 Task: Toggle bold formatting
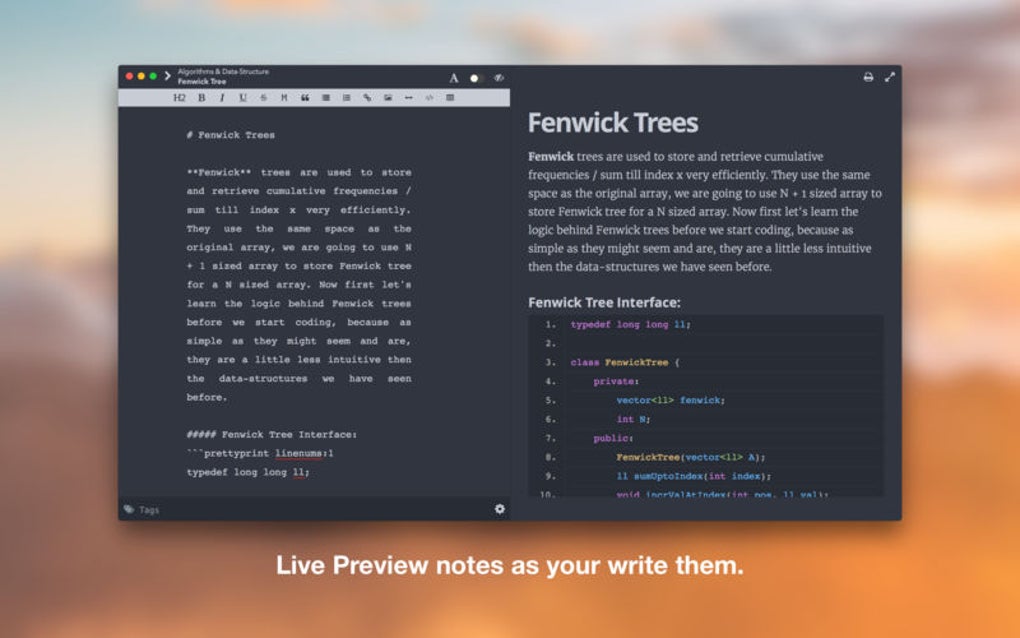pos(201,97)
